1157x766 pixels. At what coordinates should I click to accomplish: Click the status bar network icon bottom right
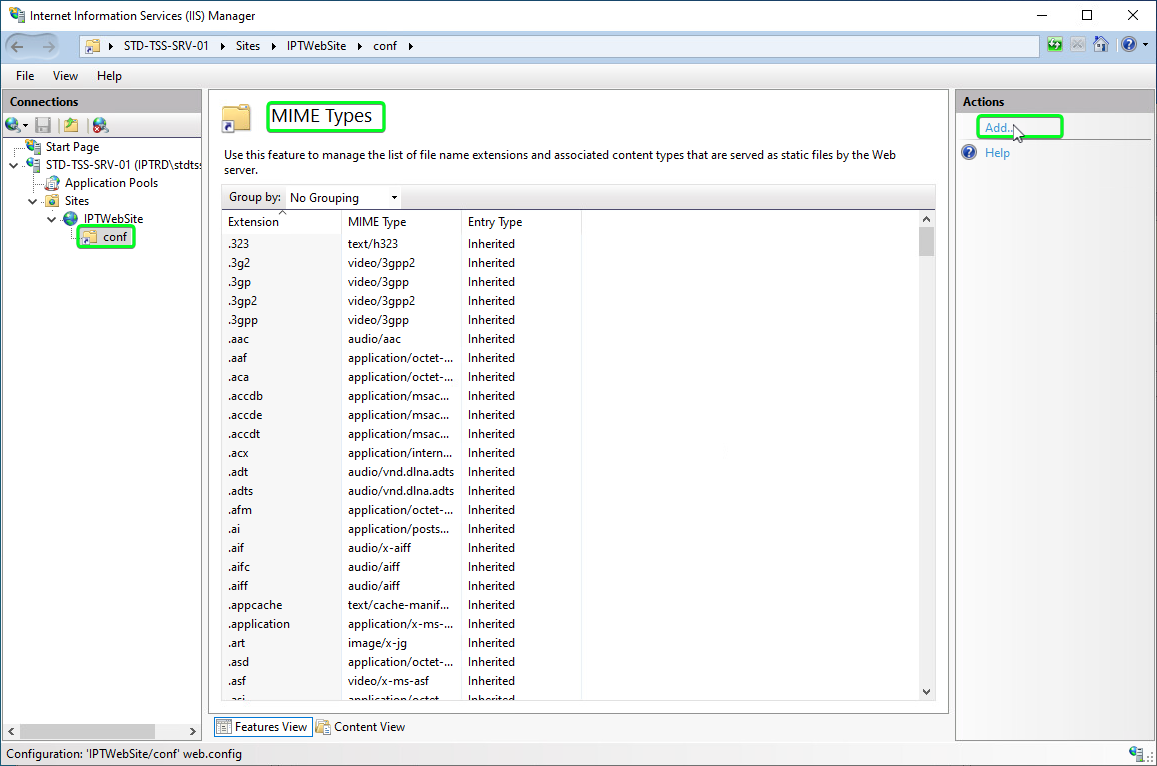pyautogui.click(x=1136, y=753)
